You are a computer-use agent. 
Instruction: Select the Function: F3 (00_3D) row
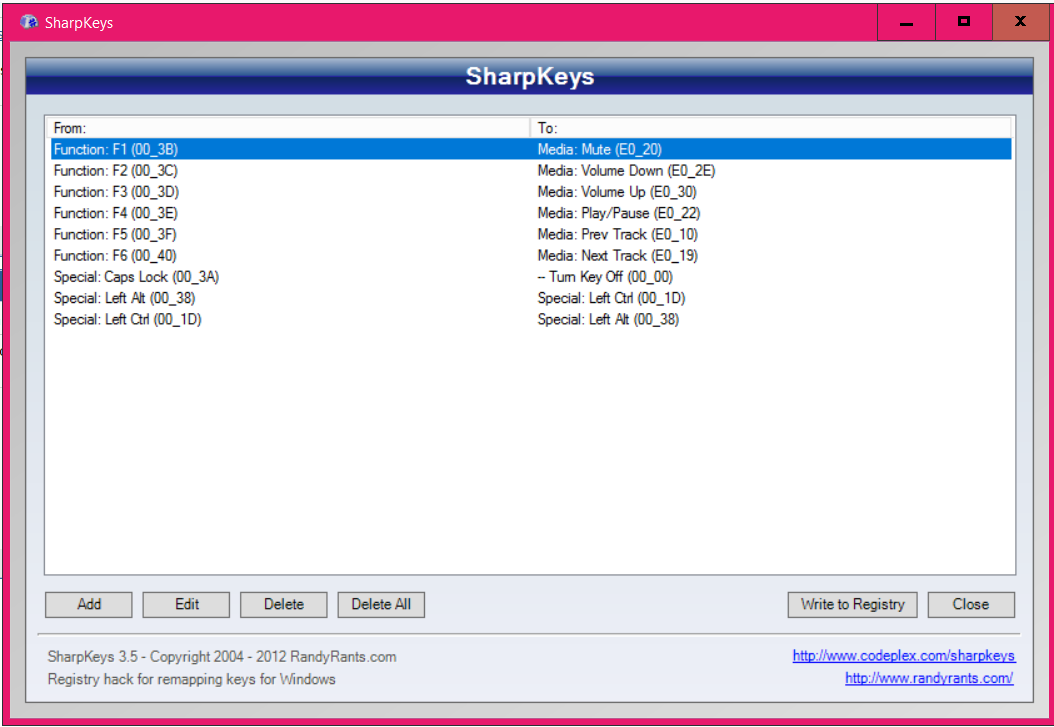pyautogui.click(x=531, y=191)
